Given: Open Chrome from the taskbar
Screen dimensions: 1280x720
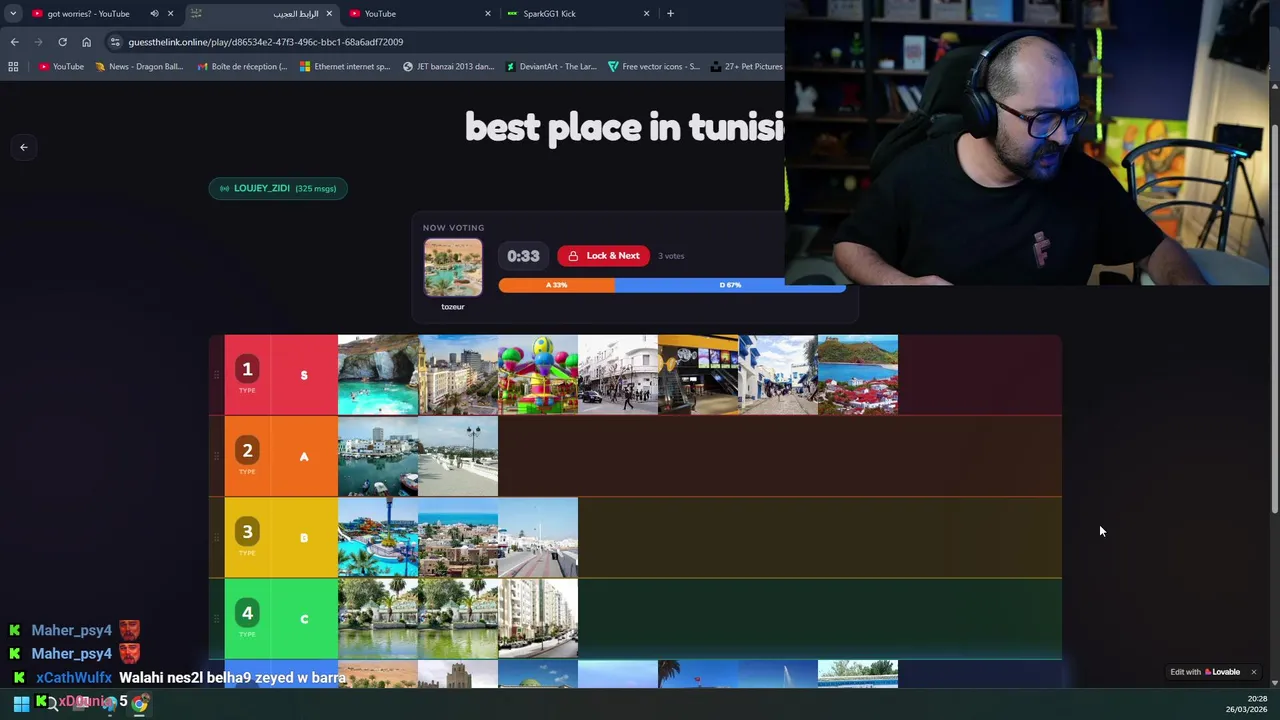Looking at the screenshot, I should [x=139, y=704].
